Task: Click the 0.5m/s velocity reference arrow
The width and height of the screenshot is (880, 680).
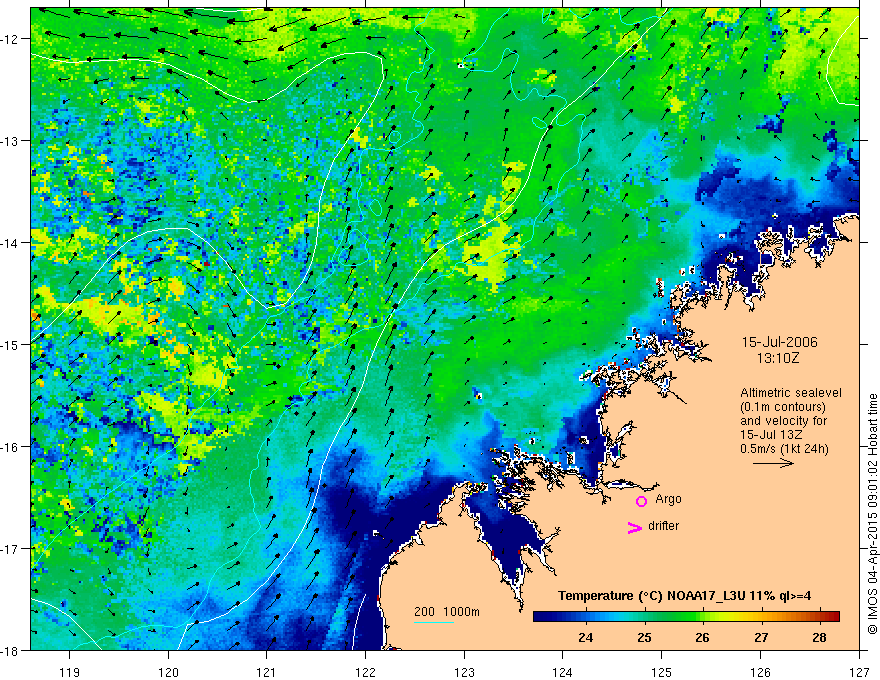Action: [773, 463]
